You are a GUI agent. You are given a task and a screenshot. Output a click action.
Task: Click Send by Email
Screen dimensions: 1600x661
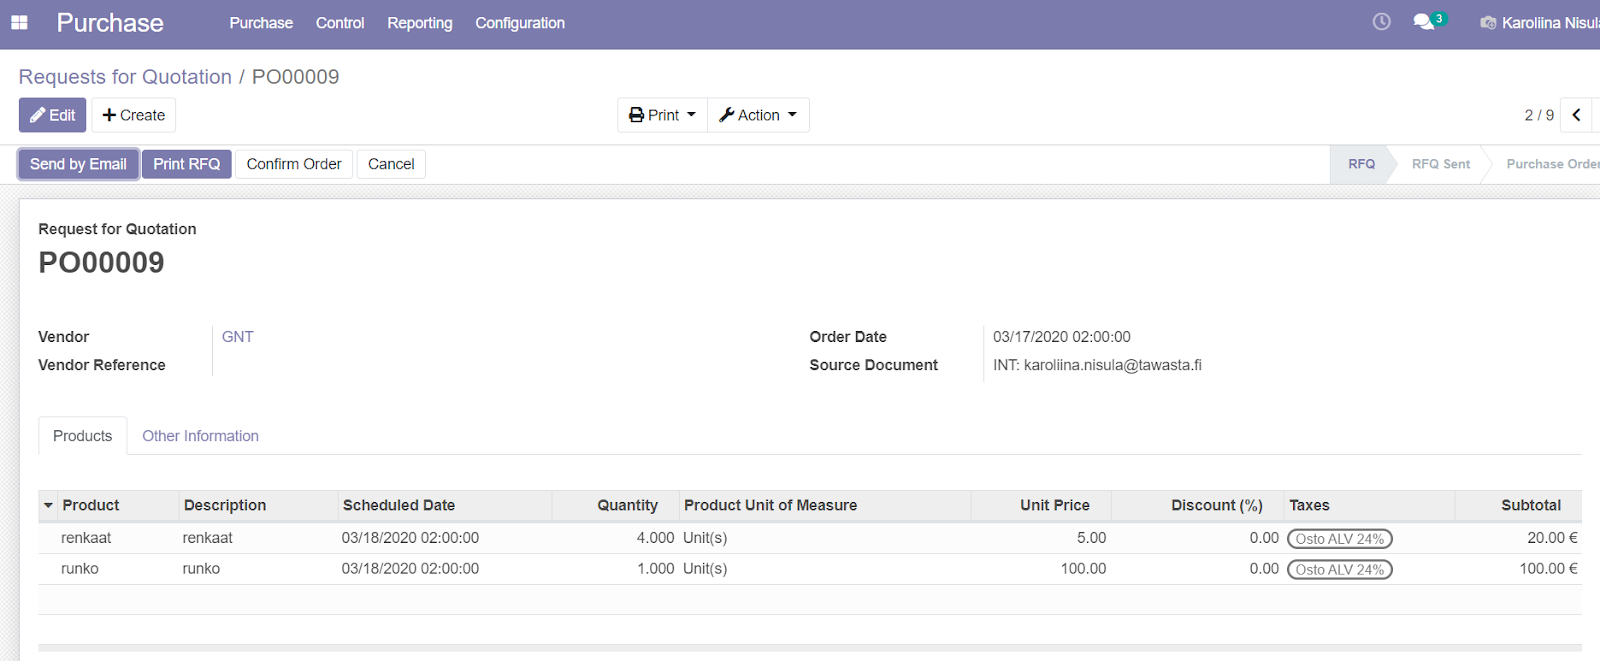(x=78, y=164)
